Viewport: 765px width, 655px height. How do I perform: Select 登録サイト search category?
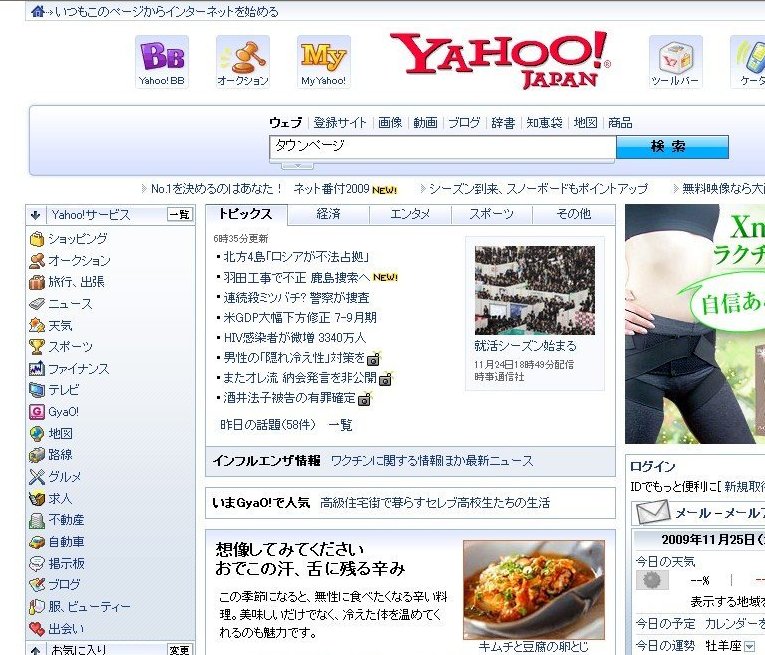click(x=340, y=122)
